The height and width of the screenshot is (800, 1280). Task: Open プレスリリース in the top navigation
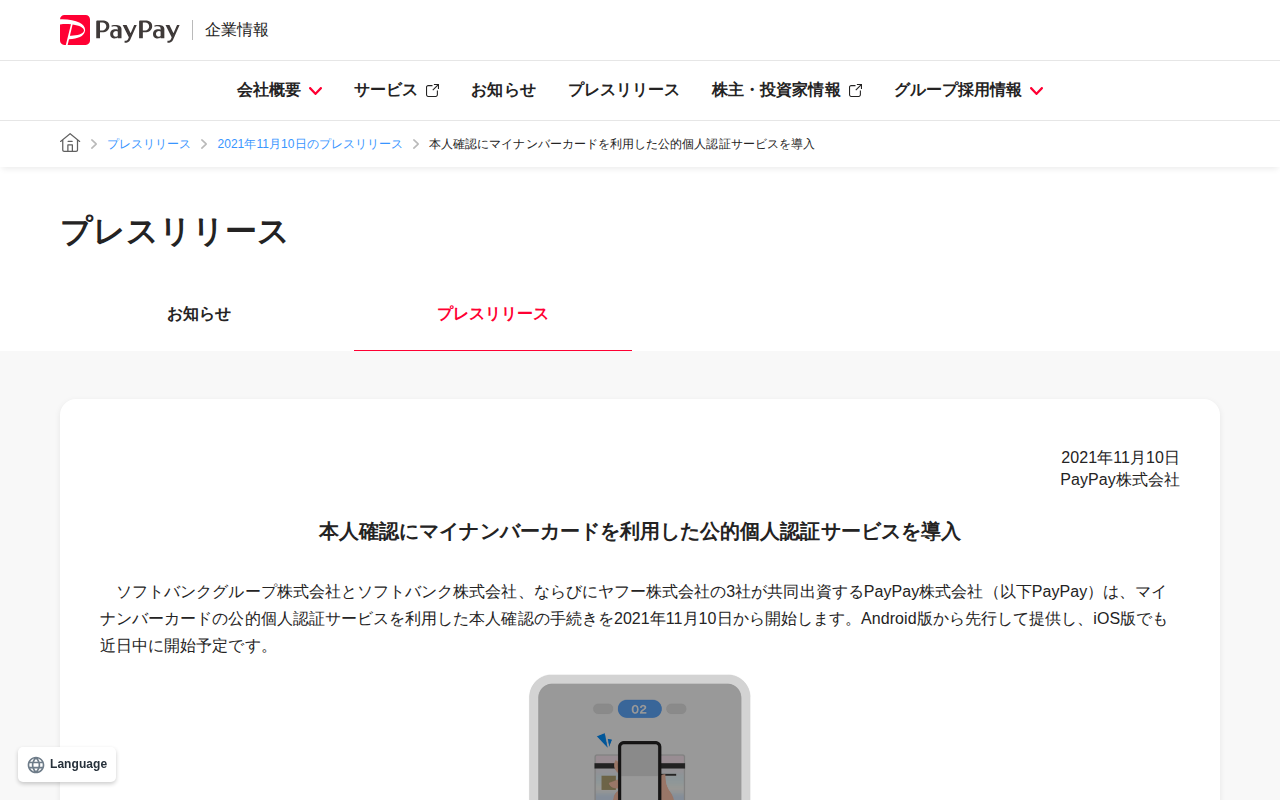624,90
